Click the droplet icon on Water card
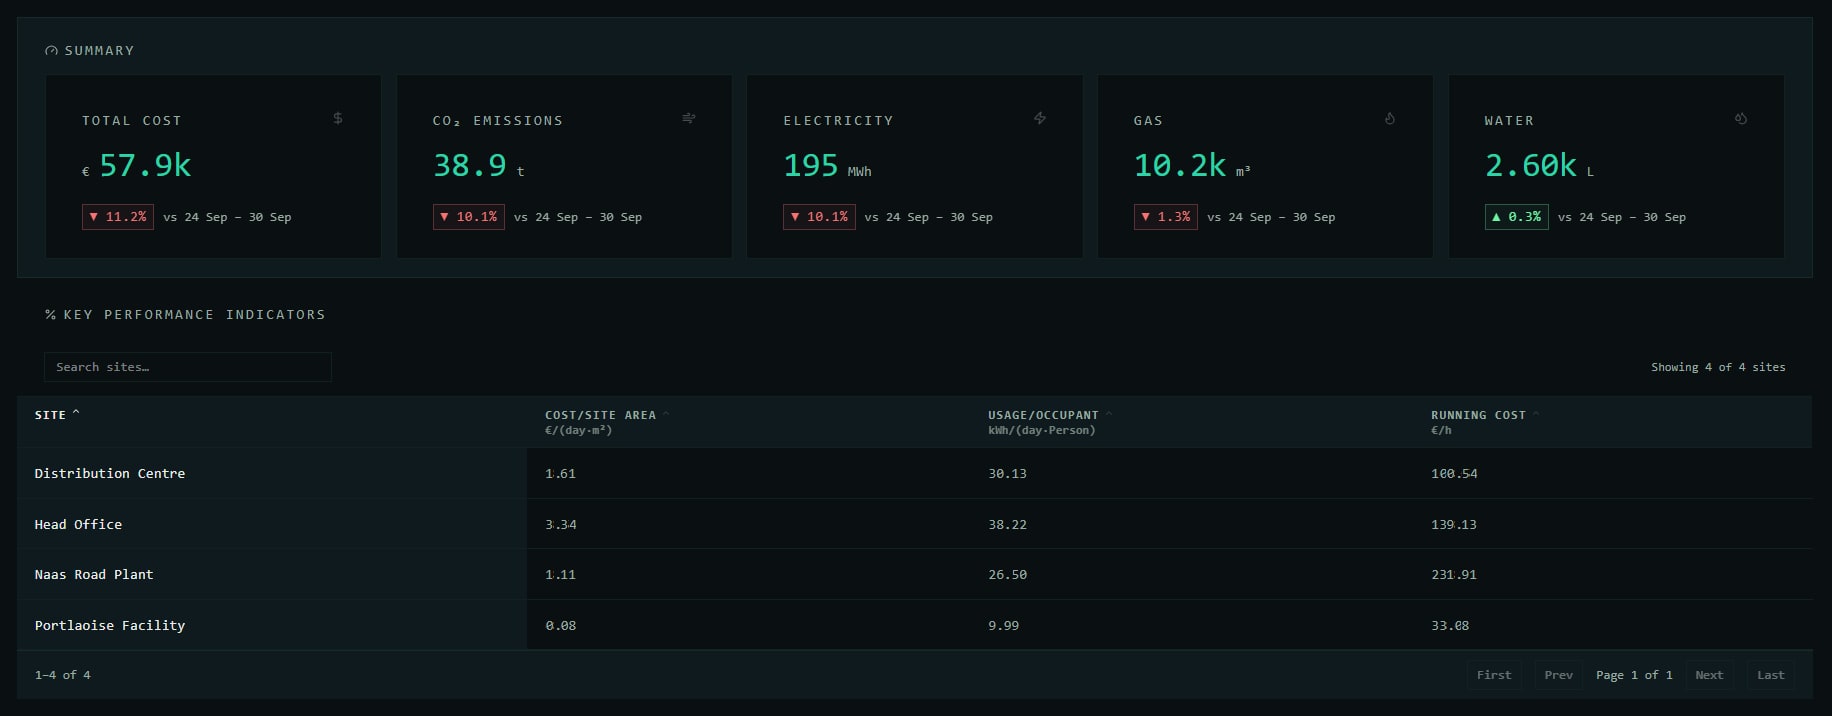 coord(1741,118)
